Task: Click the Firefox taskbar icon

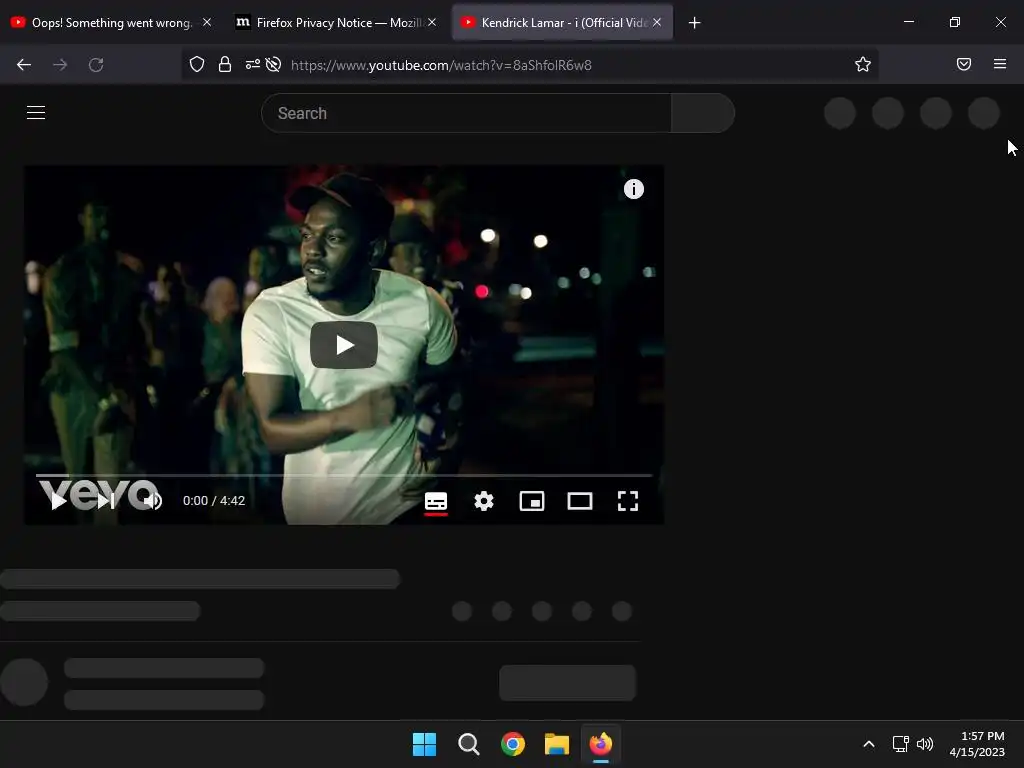Action: 601,744
